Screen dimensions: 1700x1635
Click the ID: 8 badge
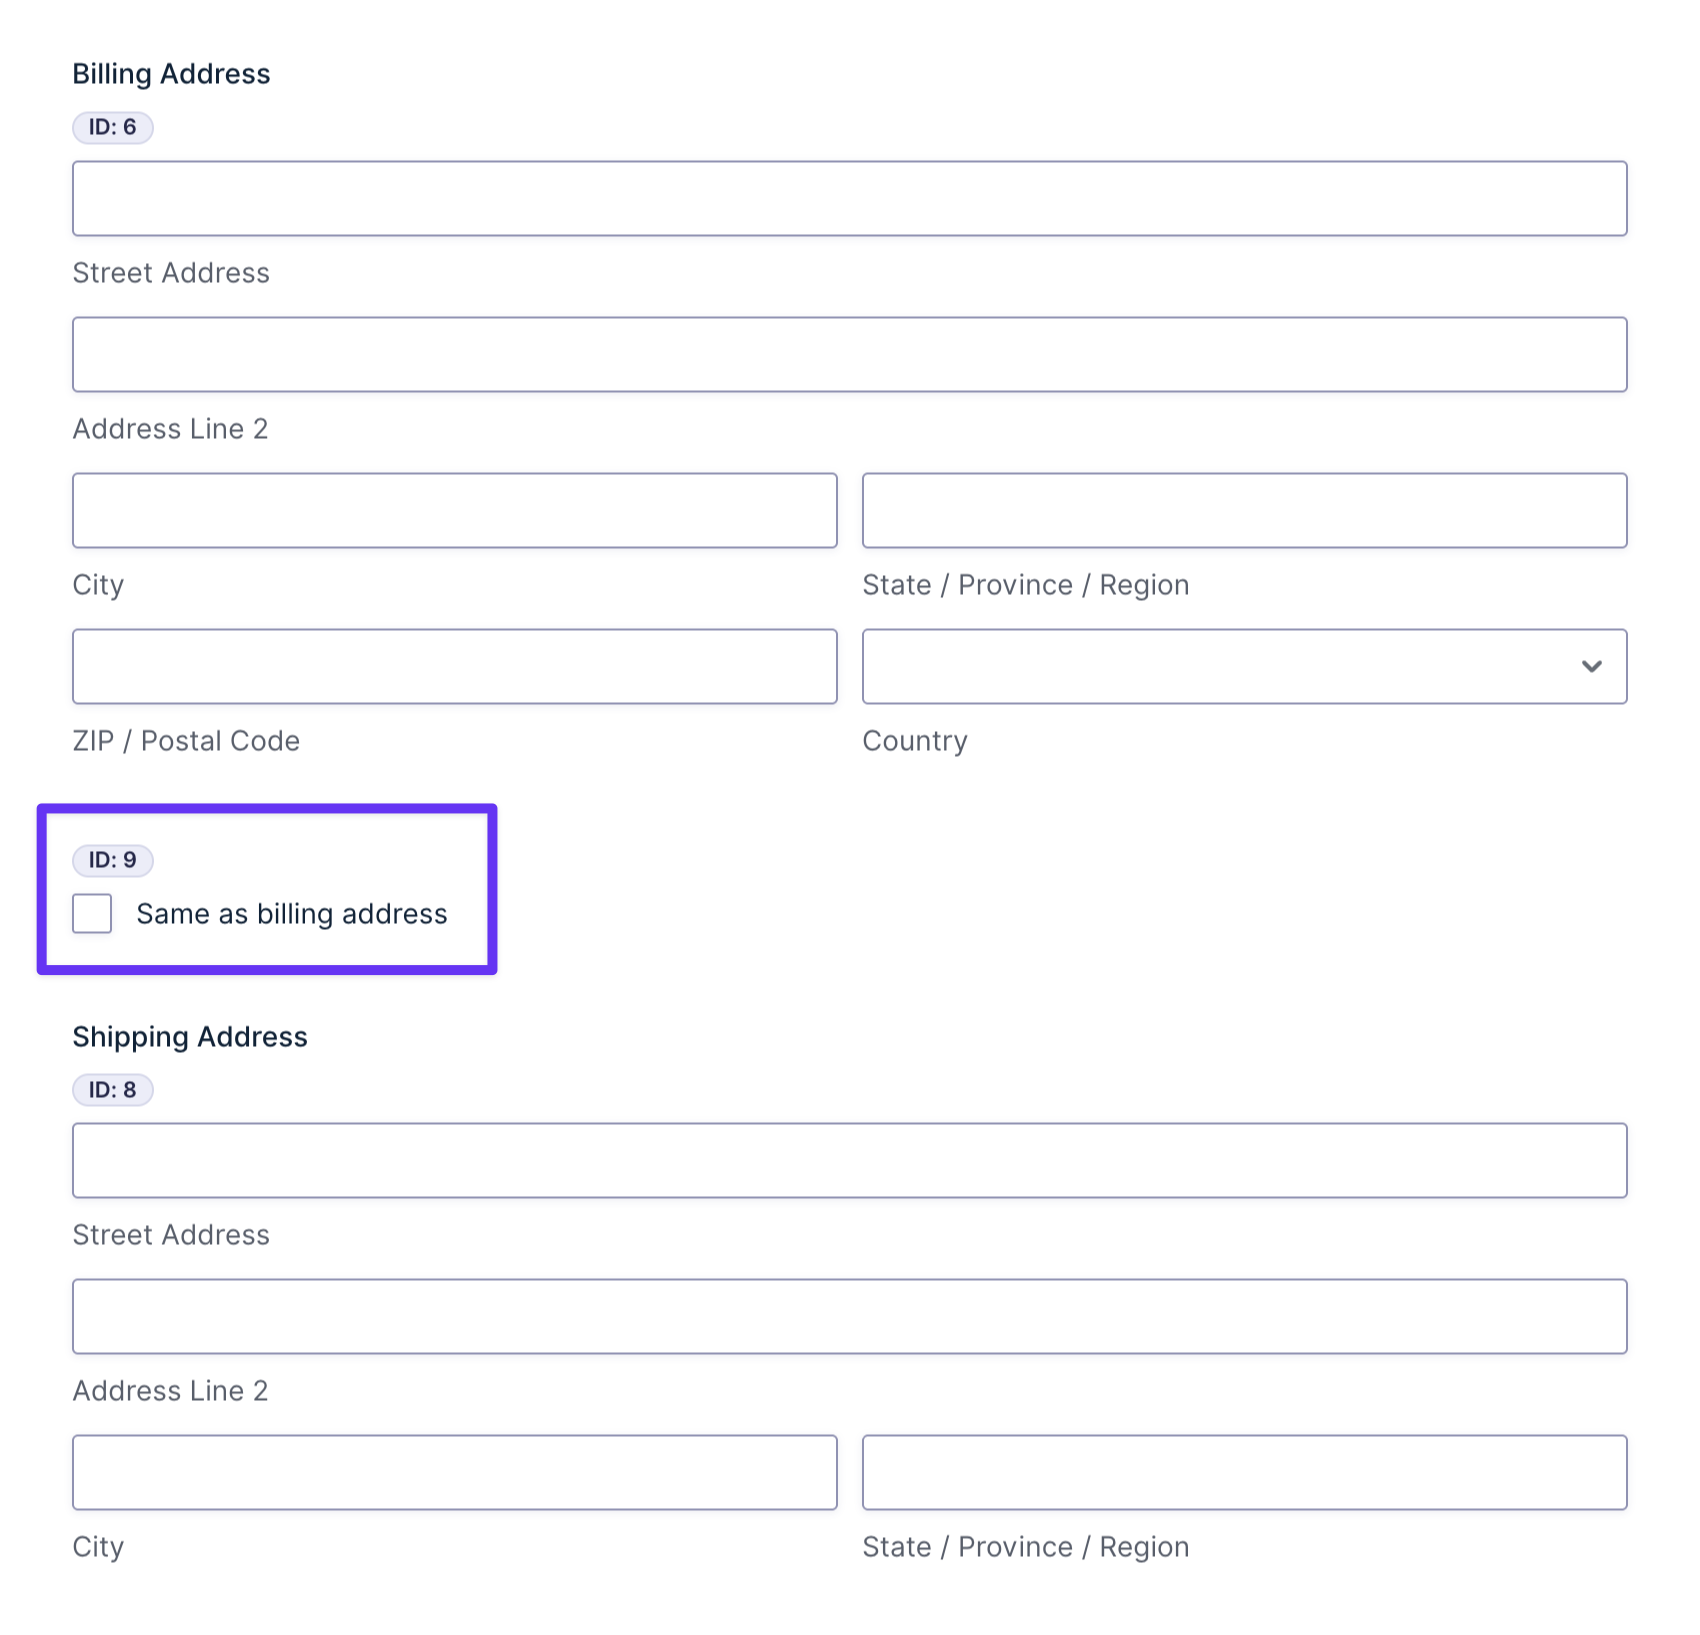(112, 1089)
